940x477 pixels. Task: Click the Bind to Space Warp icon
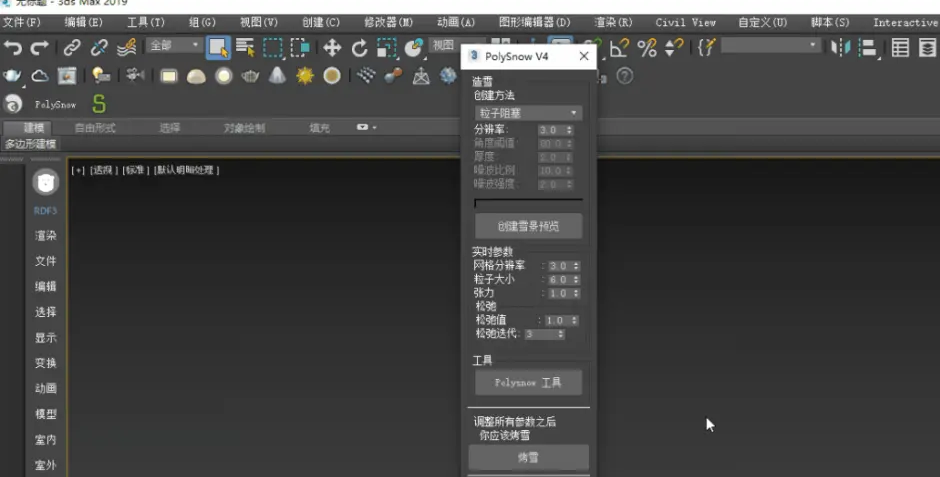pos(126,47)
